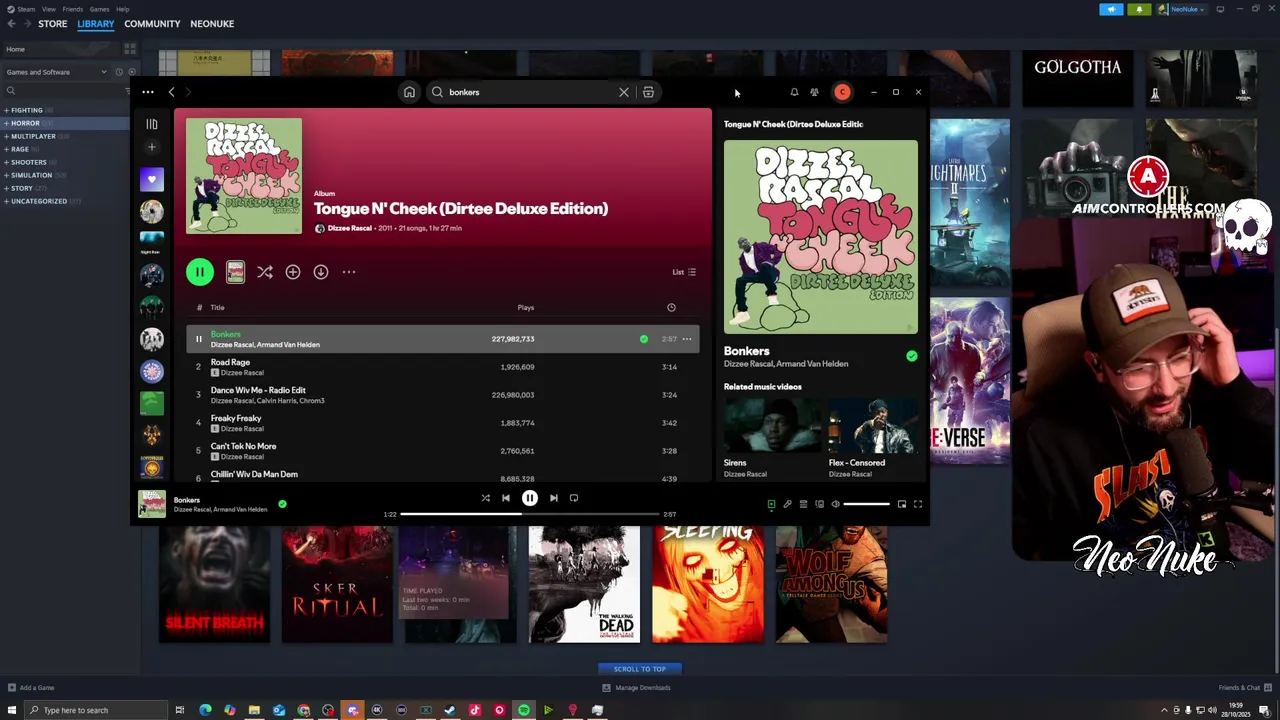Clear the 'bonkers' search text with the X
The height and width of the screenshot is (720, 1280).
[x=624, y=92]
